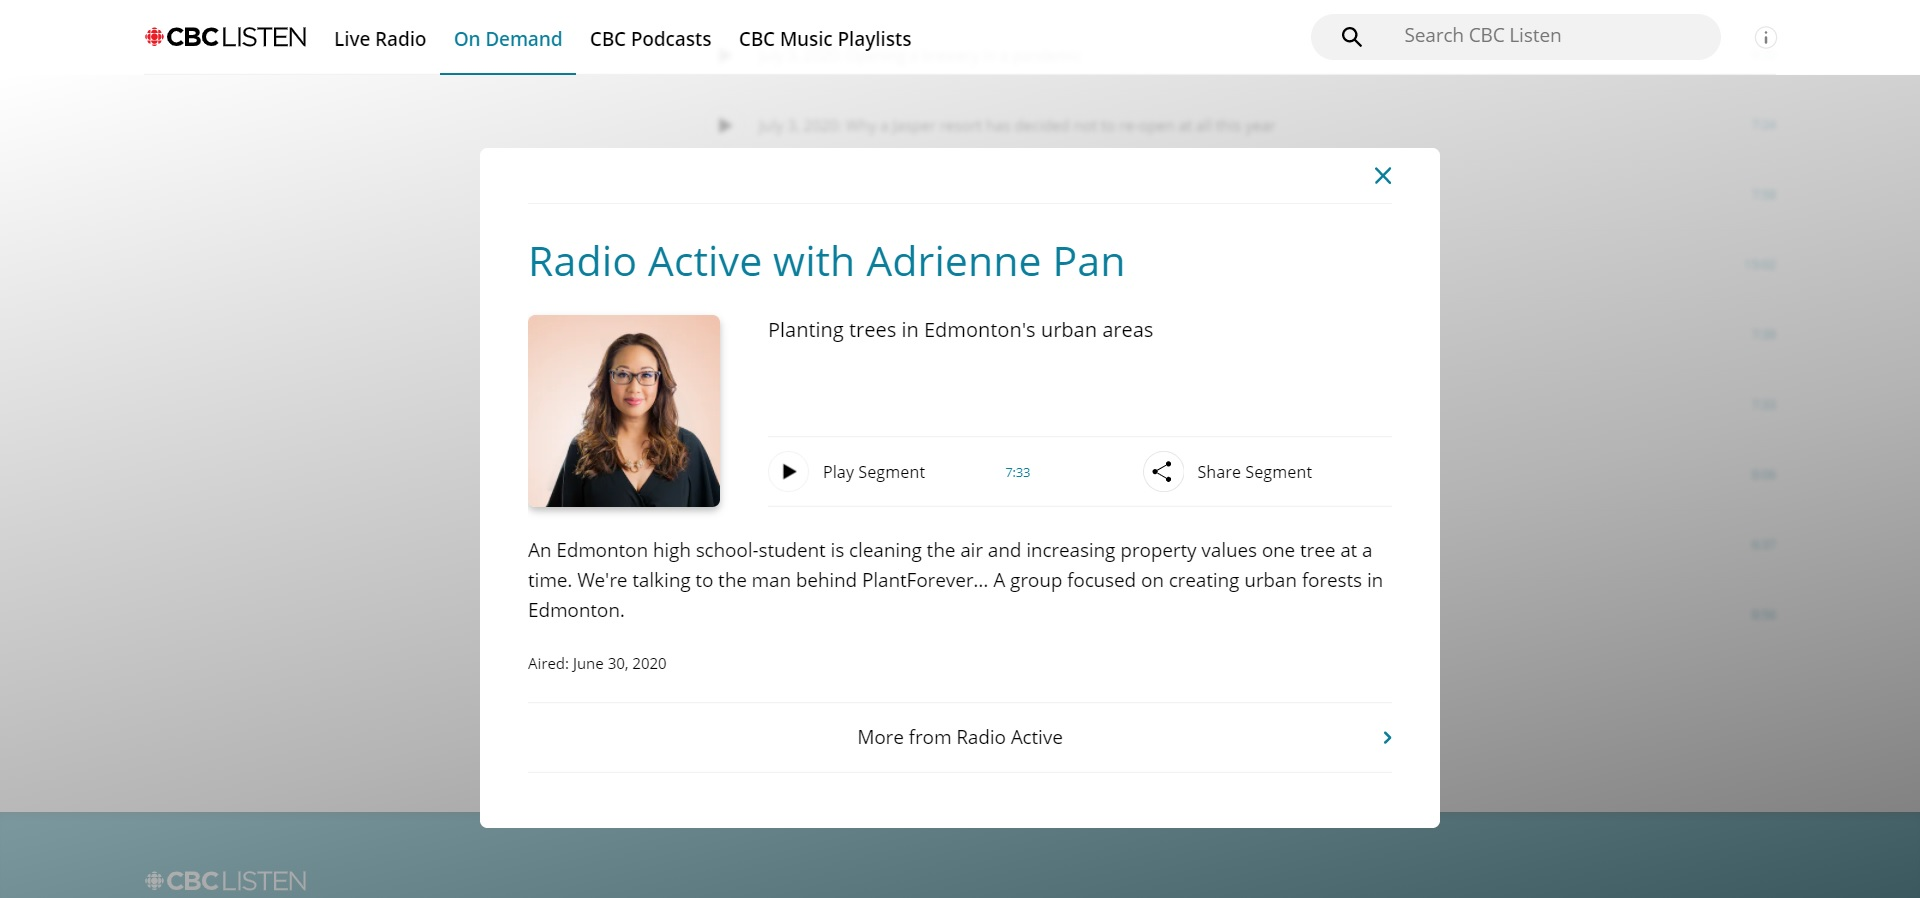Click the 7:33 segment duration
Viewport: 1920px width, 898px height.
click(1017, 473)
